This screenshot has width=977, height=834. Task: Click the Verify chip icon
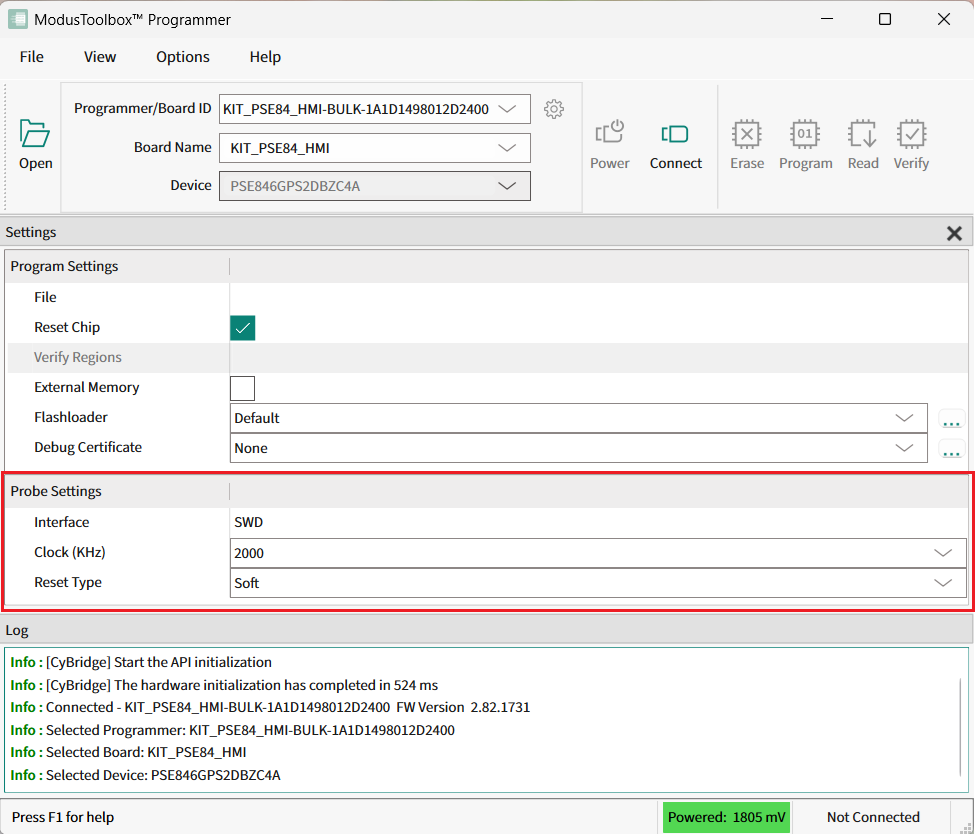coord(911,133)
